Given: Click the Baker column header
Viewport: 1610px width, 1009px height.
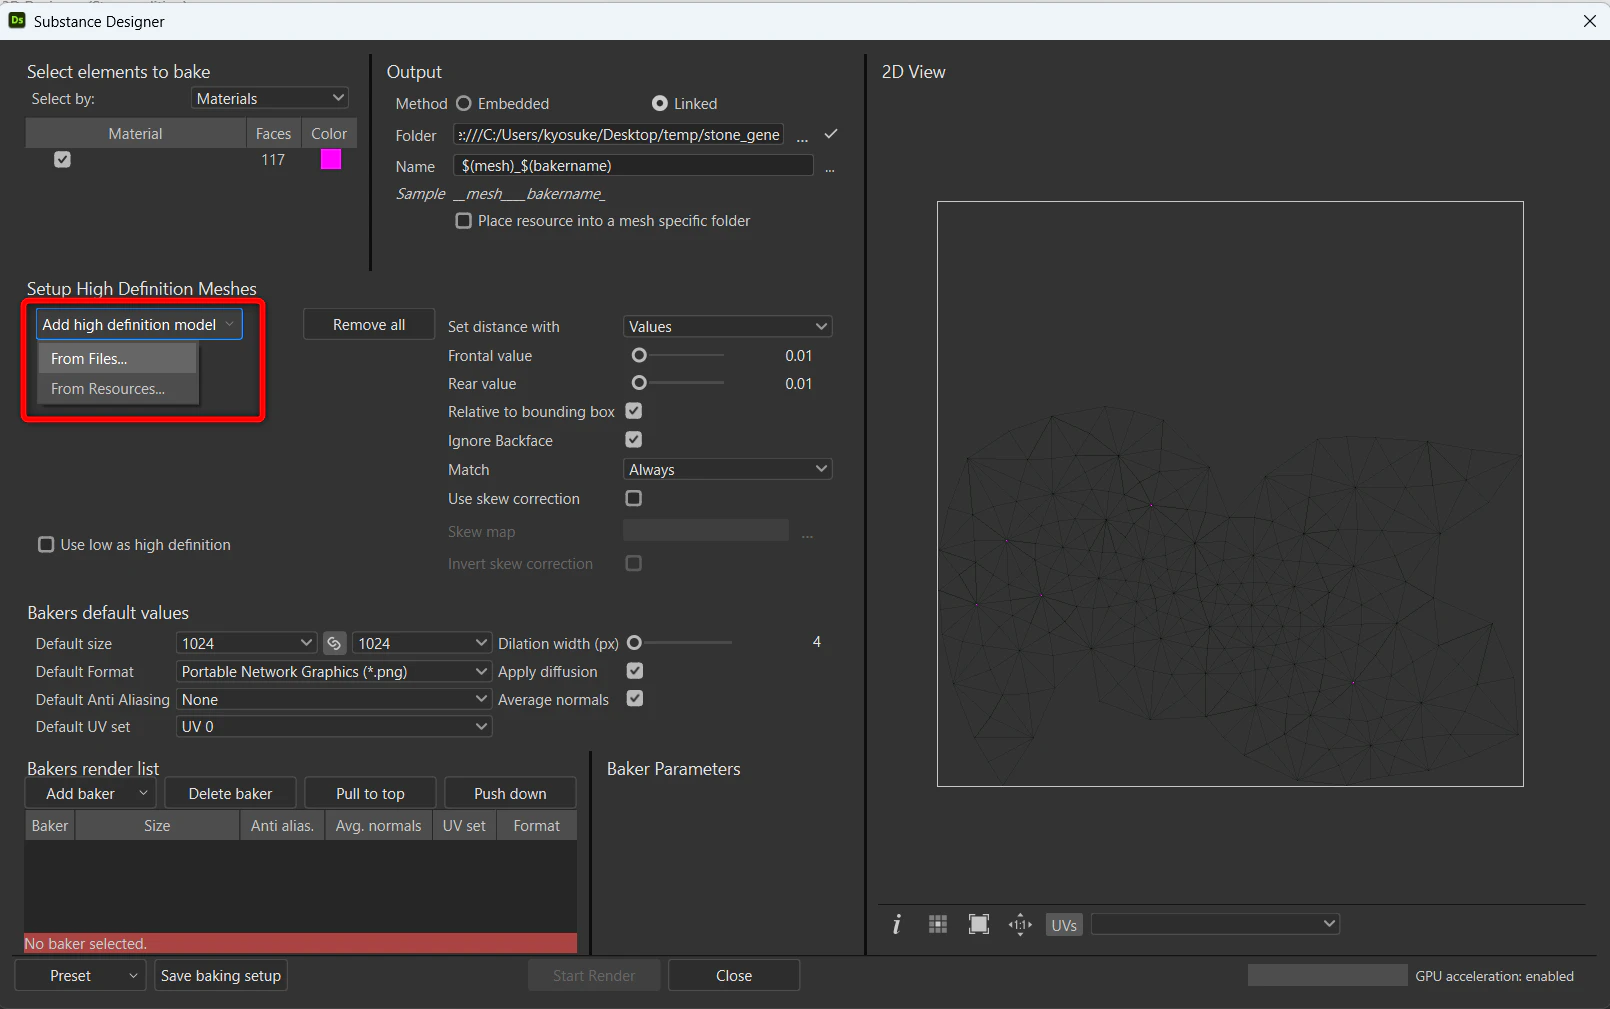Looking at the screenshot, I should (x=50, y=826).
